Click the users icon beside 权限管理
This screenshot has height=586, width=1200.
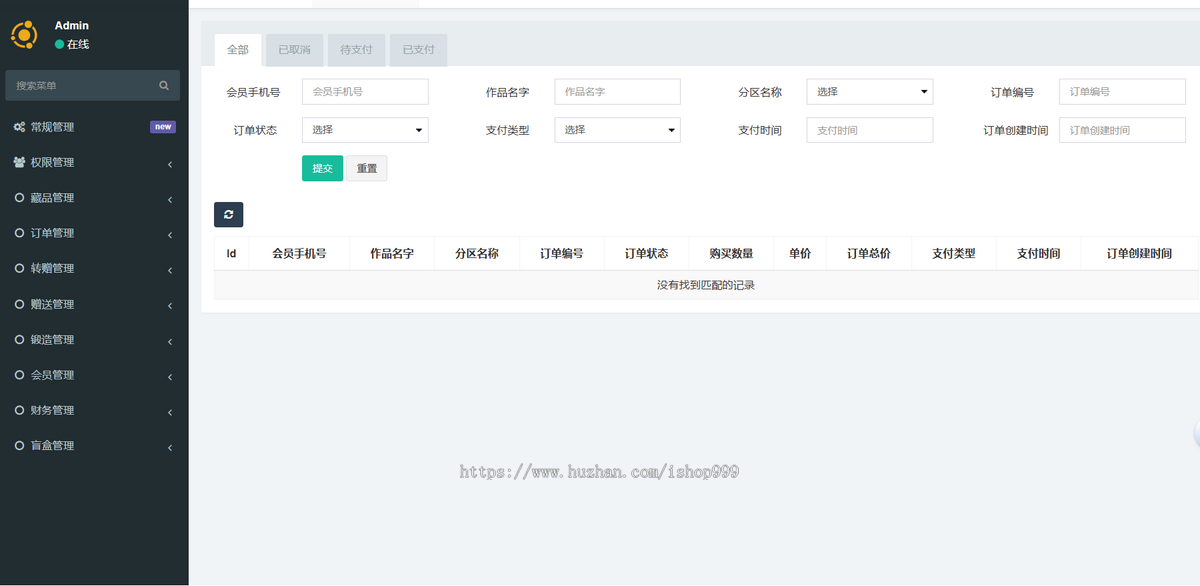point(19,162)
